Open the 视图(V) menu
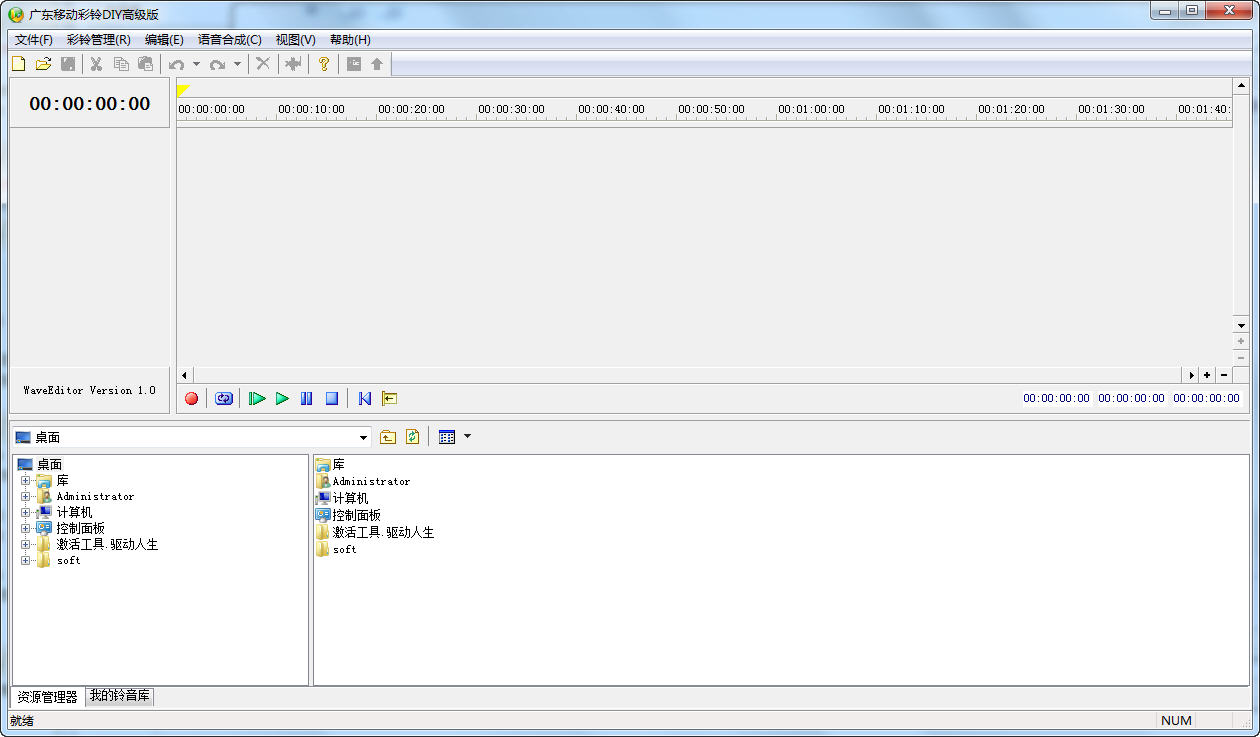Image resolution: width=1260 pixels, height=737 pixels. pyautogui.click(x=296, y=40)
